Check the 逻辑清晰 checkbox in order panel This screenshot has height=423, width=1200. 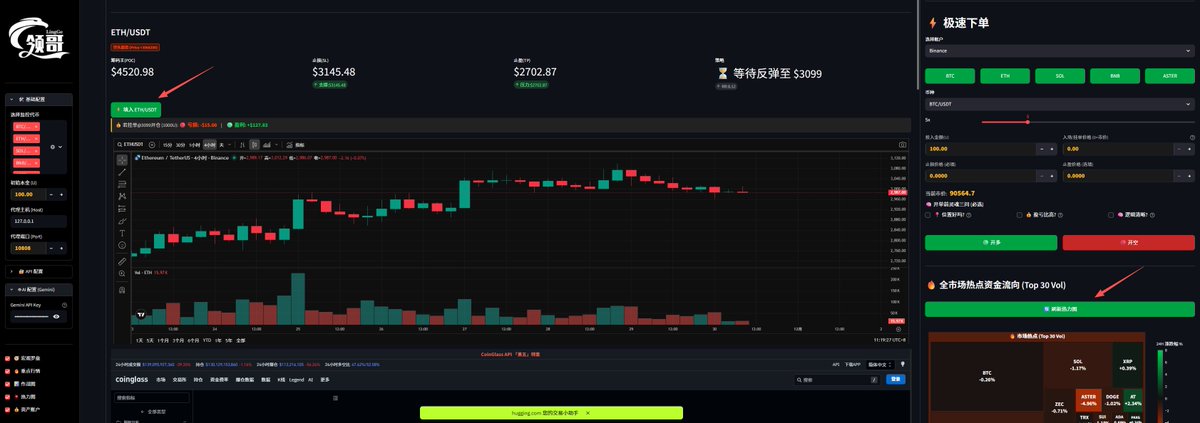1112,215
